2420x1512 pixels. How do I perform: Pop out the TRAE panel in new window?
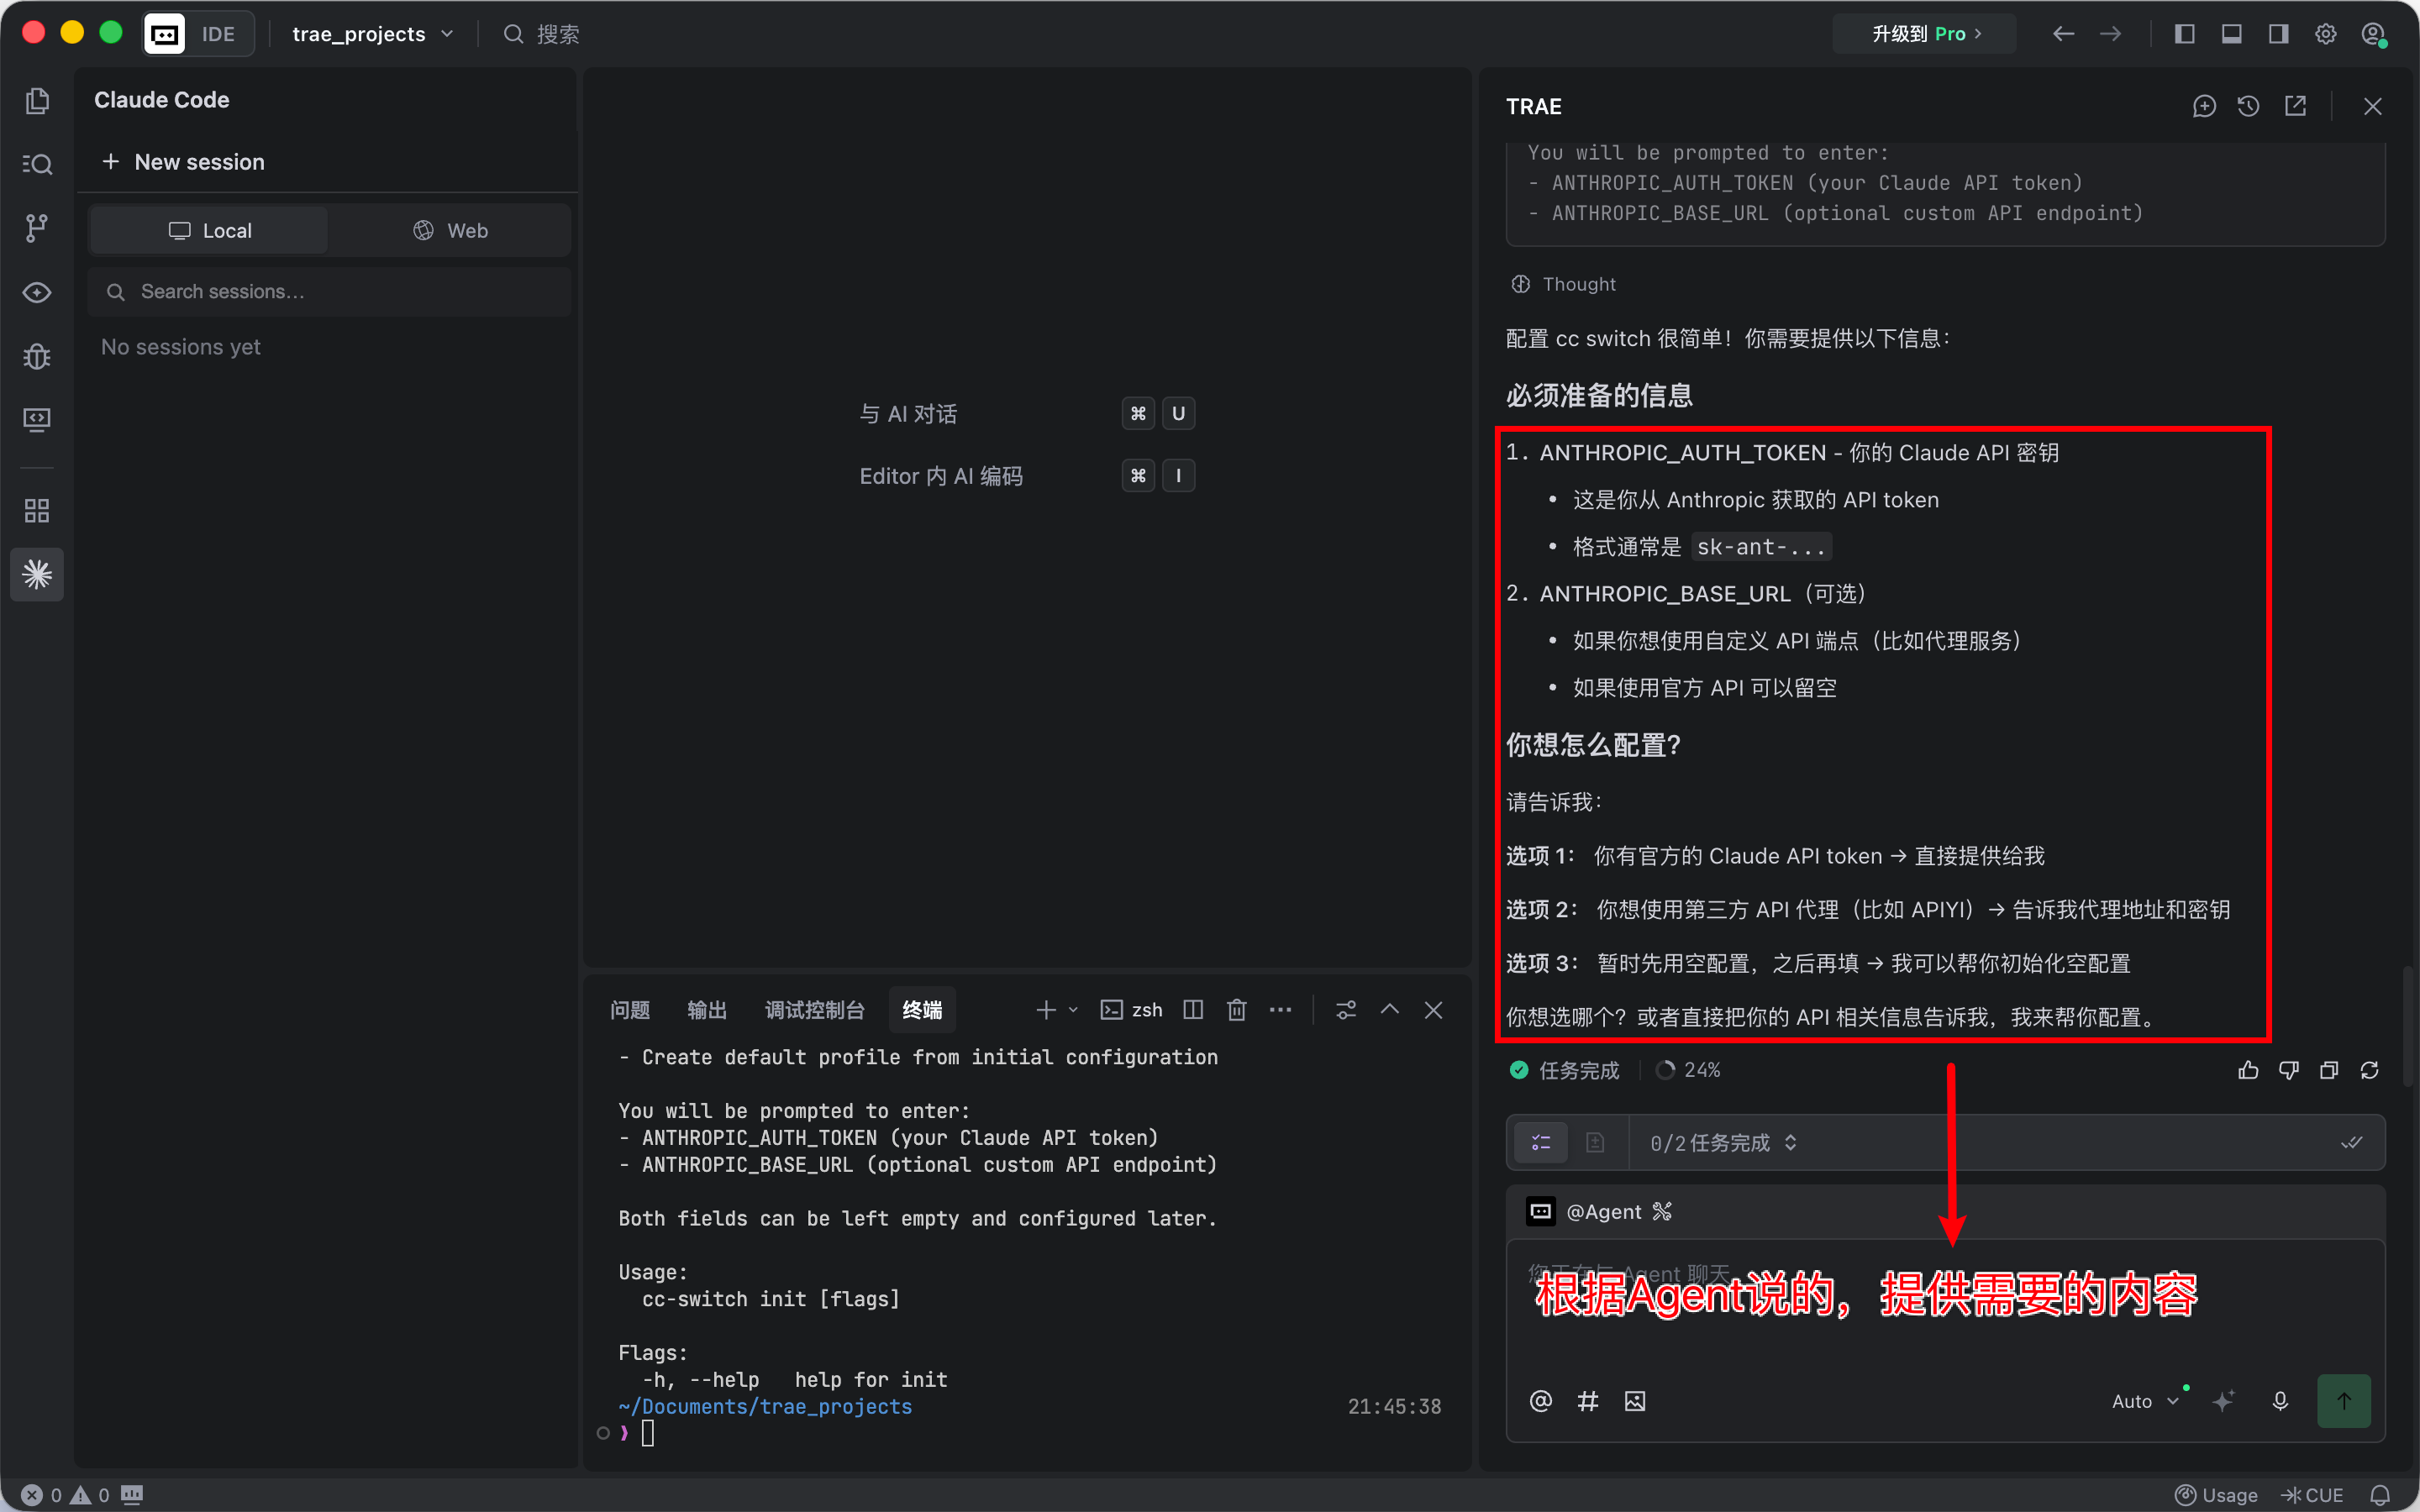pyautogui.click(x=2296, y=106)
